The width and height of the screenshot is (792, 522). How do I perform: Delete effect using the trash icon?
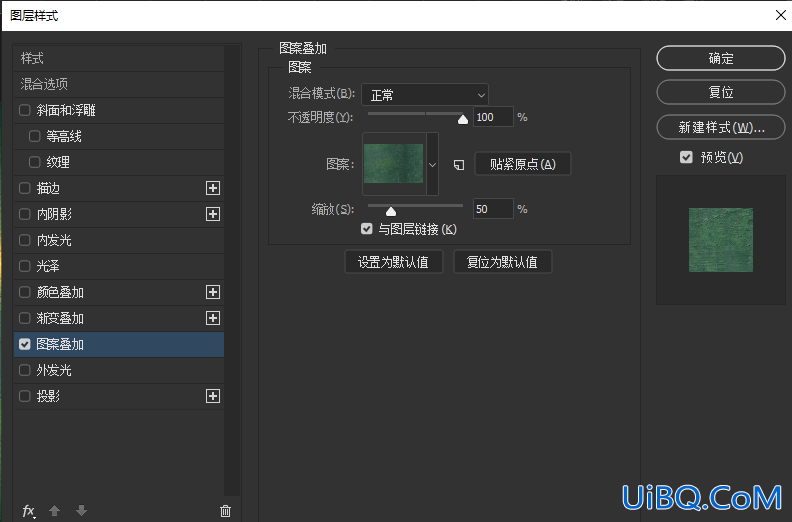coord(225,511)
